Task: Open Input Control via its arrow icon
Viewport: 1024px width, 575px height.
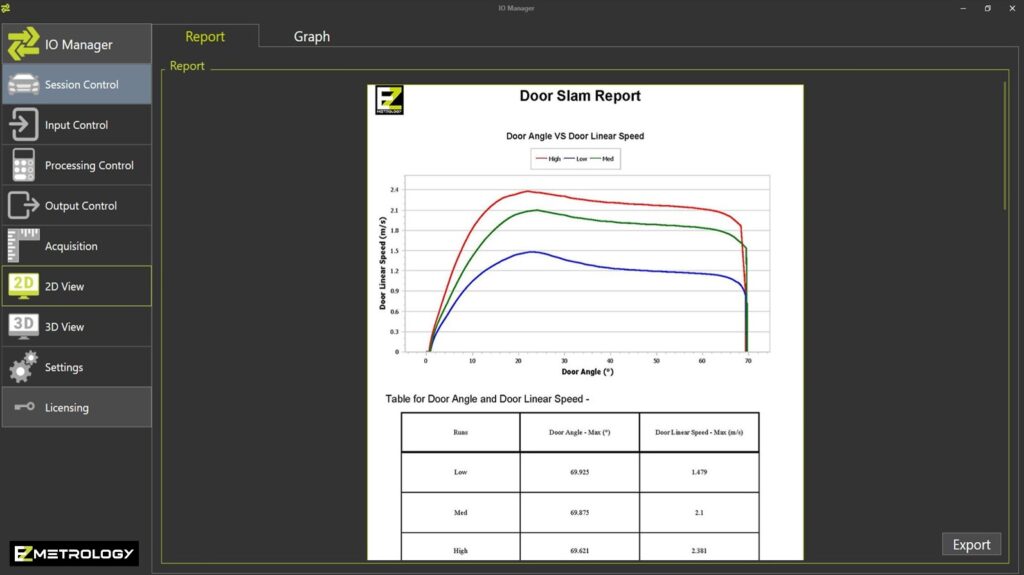Action: 24,125
